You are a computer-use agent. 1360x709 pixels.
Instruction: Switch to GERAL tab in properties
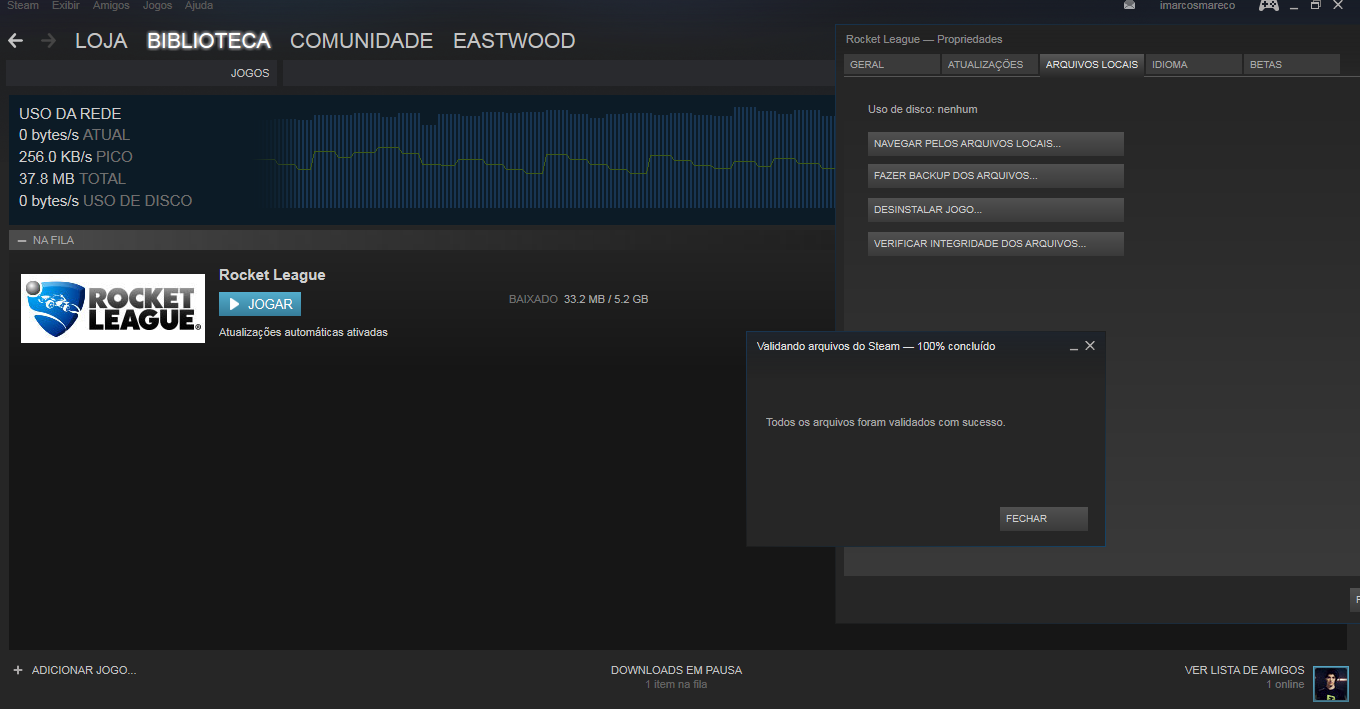click(x=892, y=64)
